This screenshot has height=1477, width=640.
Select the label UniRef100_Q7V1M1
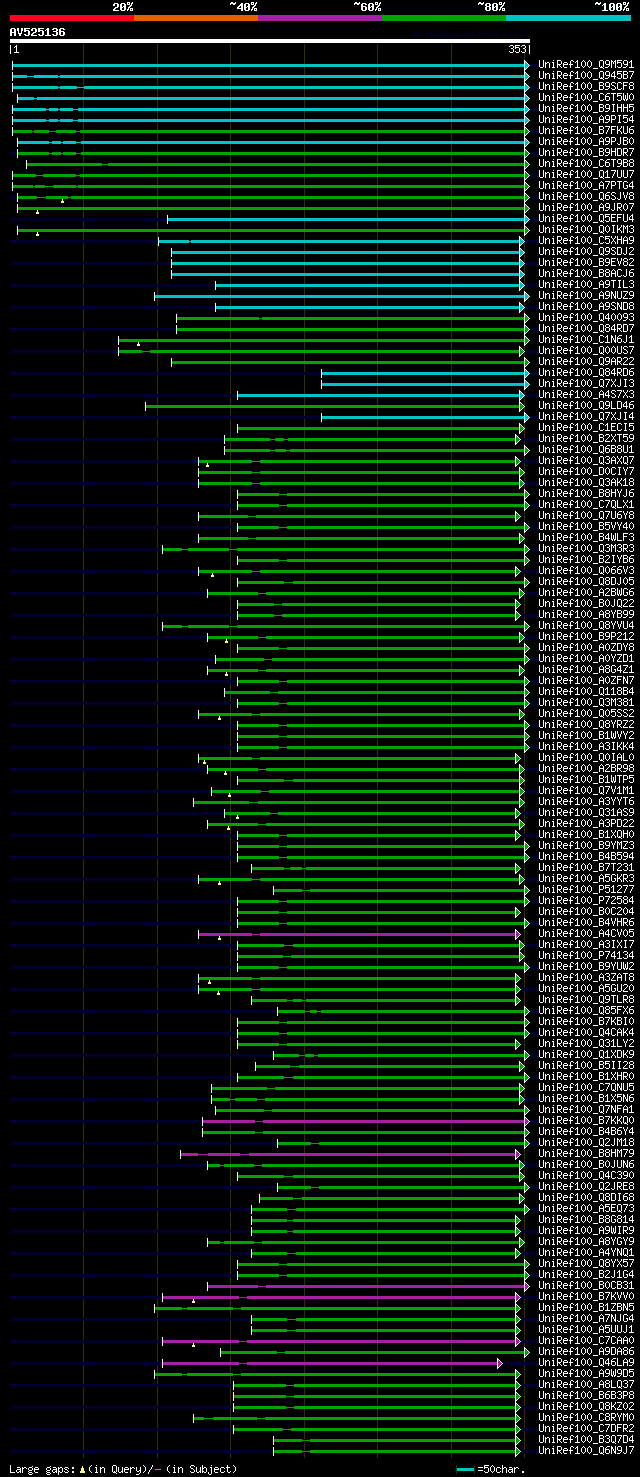(586, 791)
